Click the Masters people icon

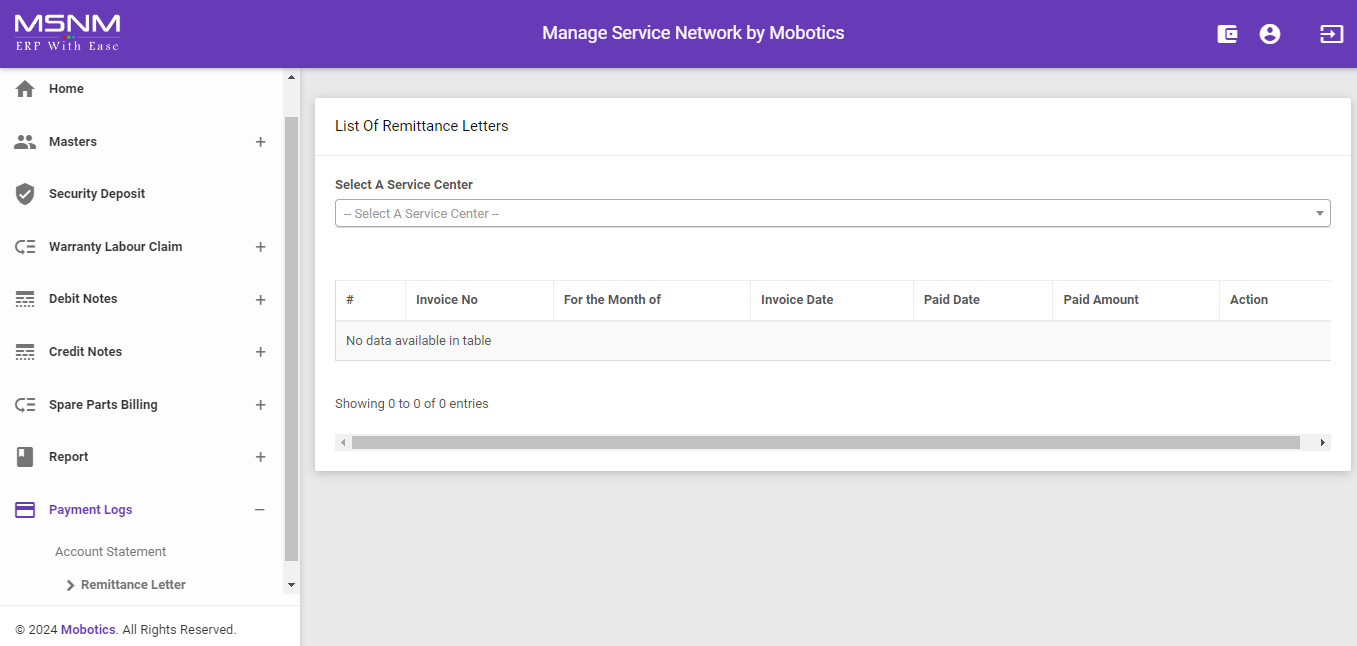click(25, 142)
